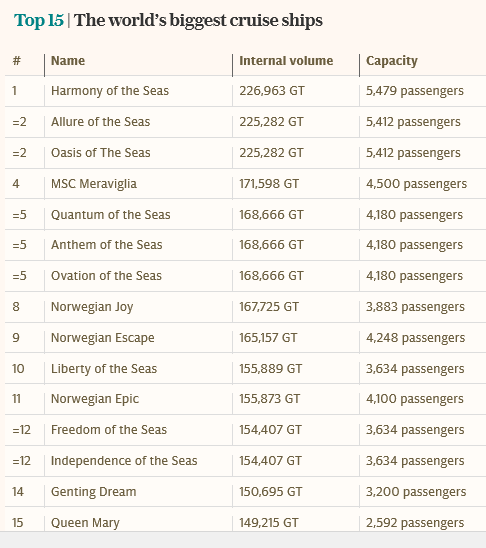The height and width of the screenshot is (548, 486).
Task: Click the # rank column header
Action: tap(16, 61)
